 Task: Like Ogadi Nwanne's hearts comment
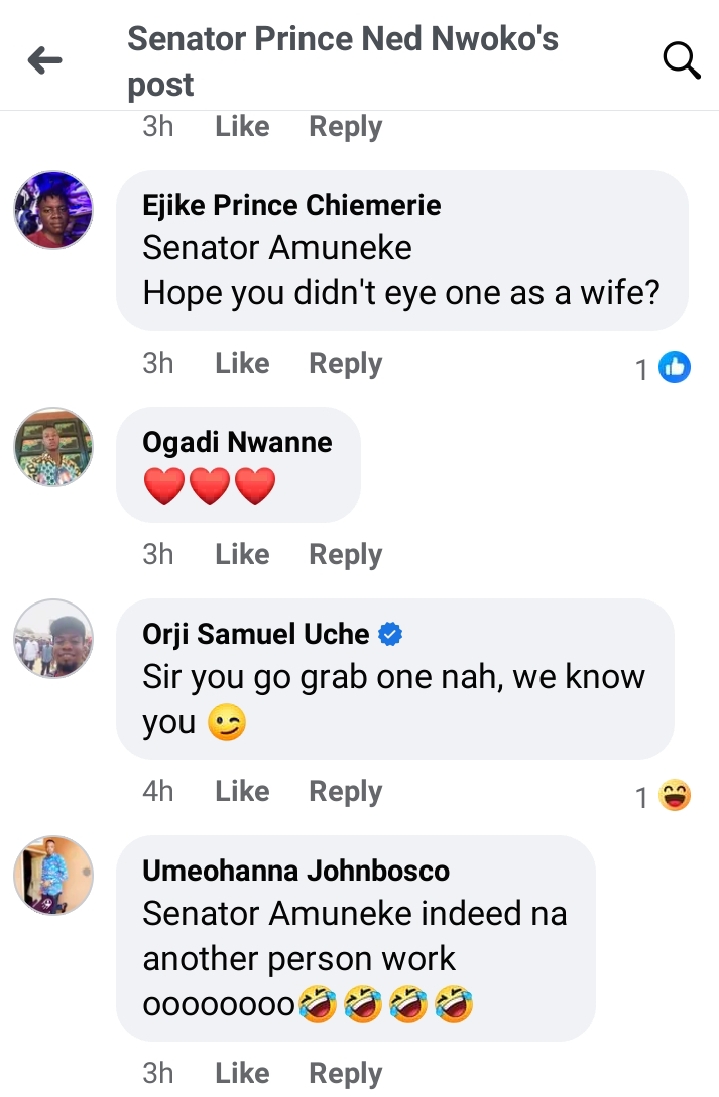[x=242, y=554]
